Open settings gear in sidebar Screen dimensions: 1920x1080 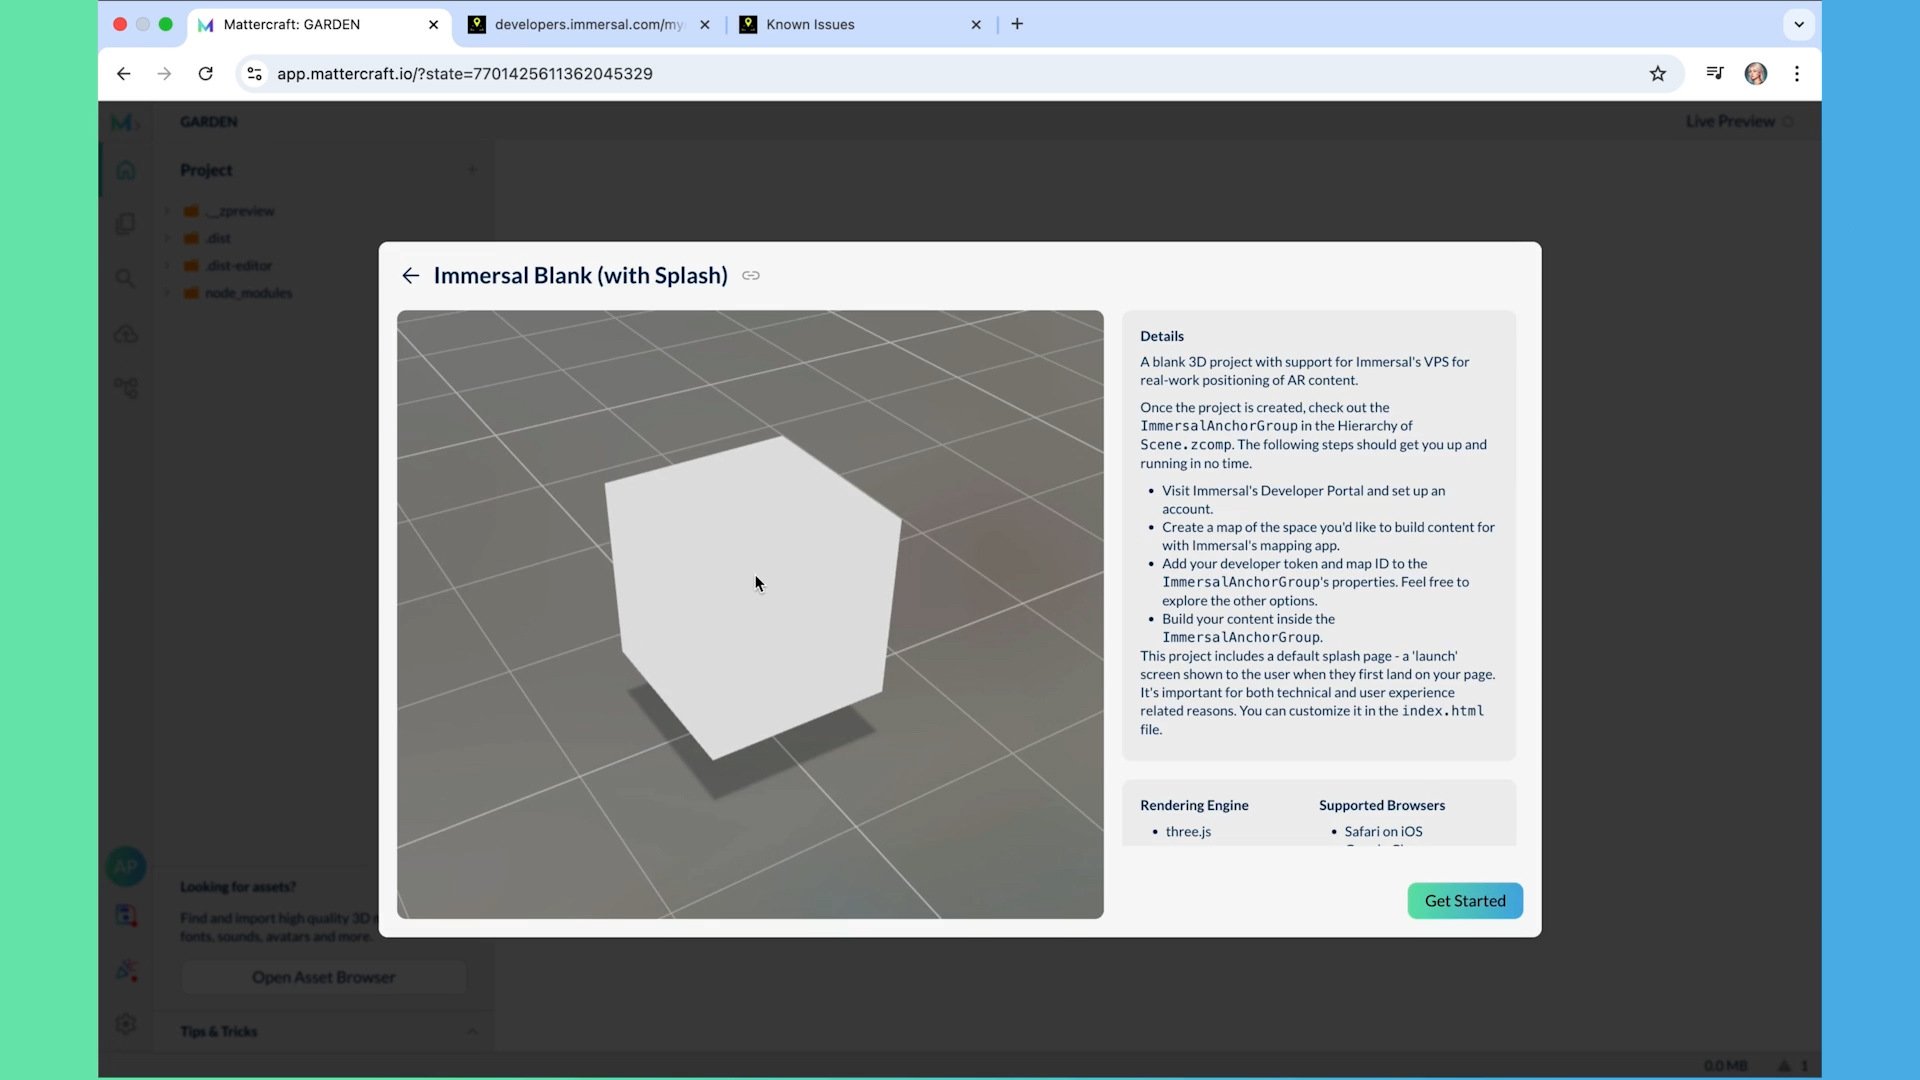[125, 1024]
